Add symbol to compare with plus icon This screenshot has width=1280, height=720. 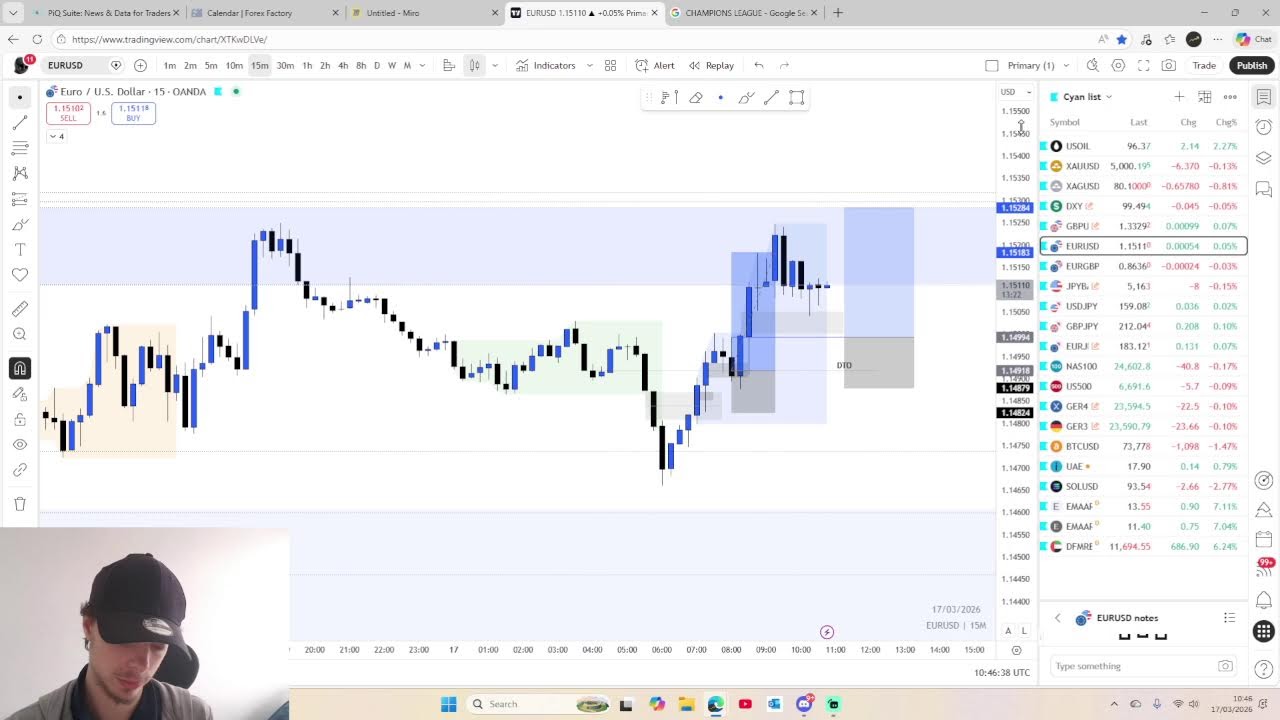tap(140, 65)
